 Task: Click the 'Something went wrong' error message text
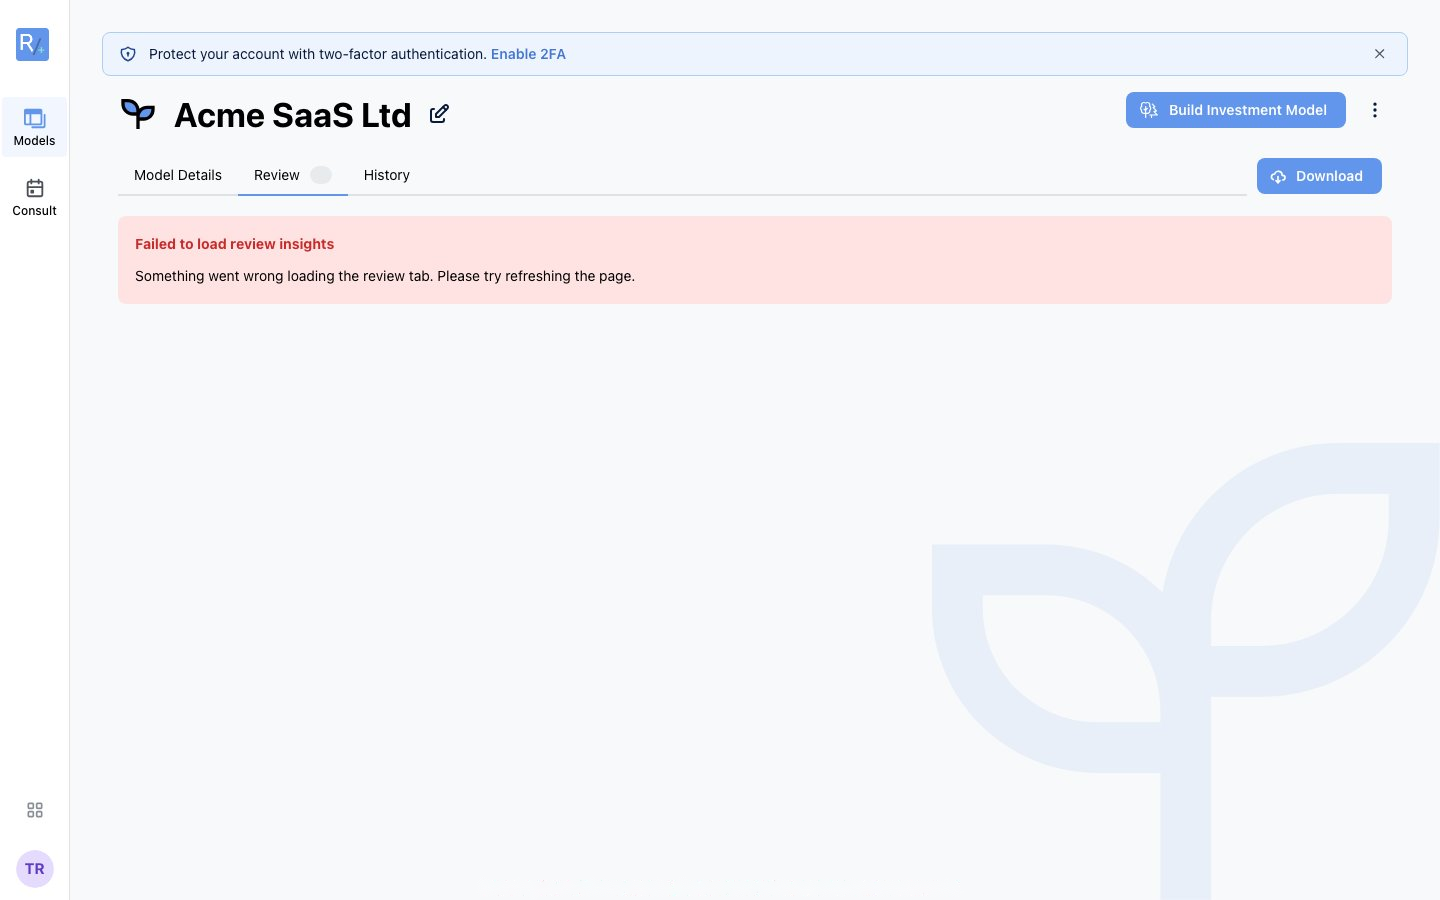point(385,276)
